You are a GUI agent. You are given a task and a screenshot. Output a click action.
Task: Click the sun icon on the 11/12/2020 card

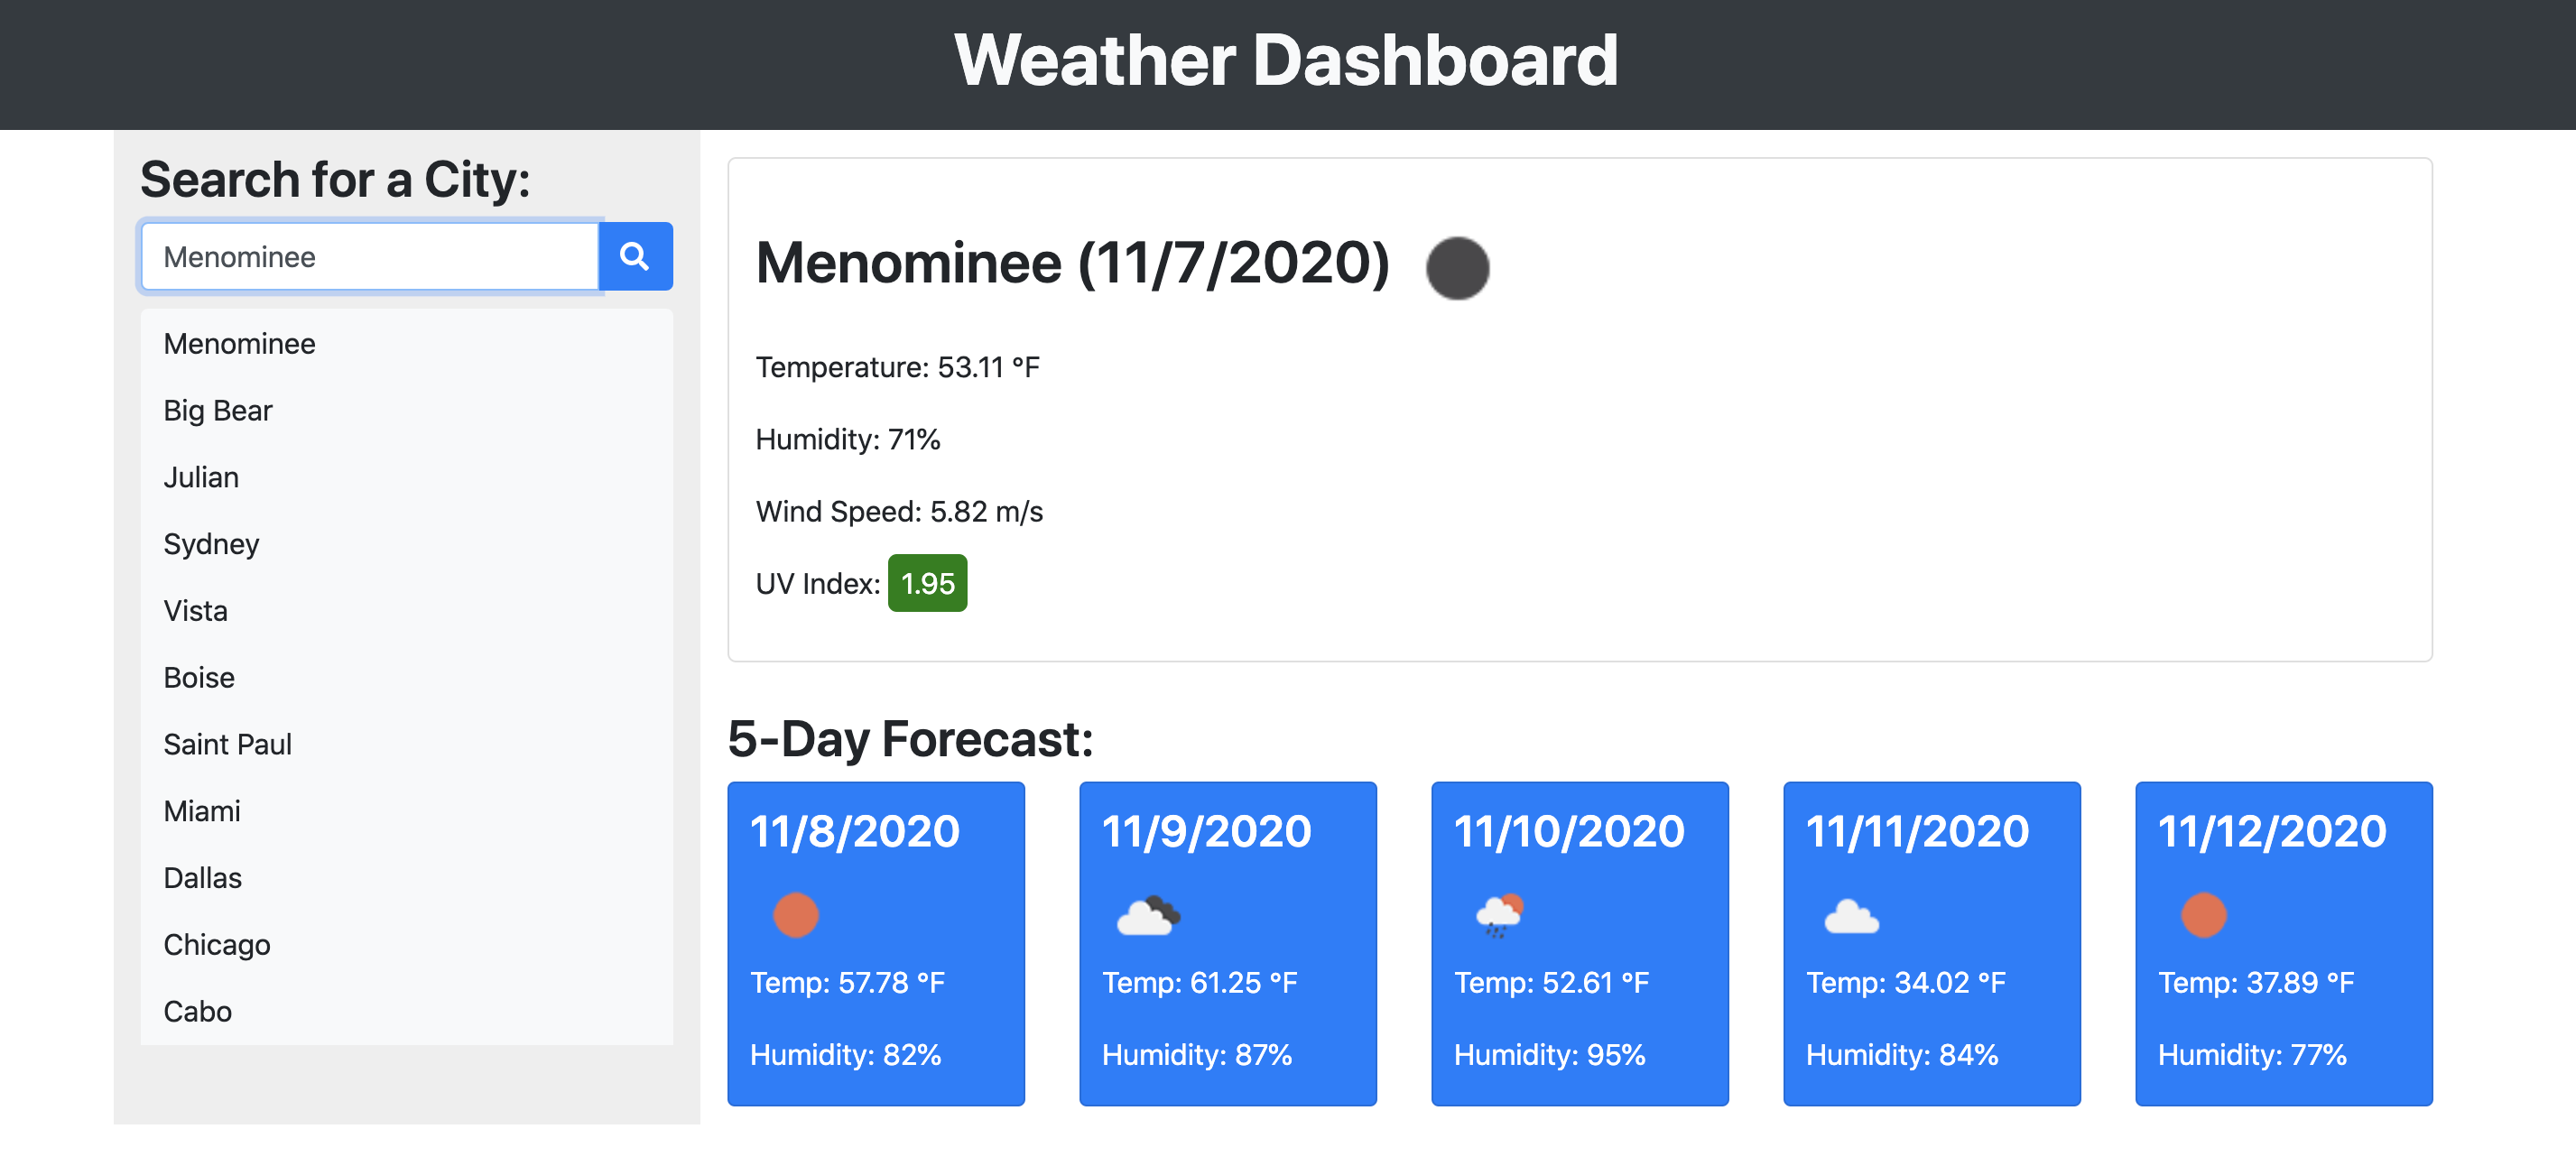coord(2203,913)
